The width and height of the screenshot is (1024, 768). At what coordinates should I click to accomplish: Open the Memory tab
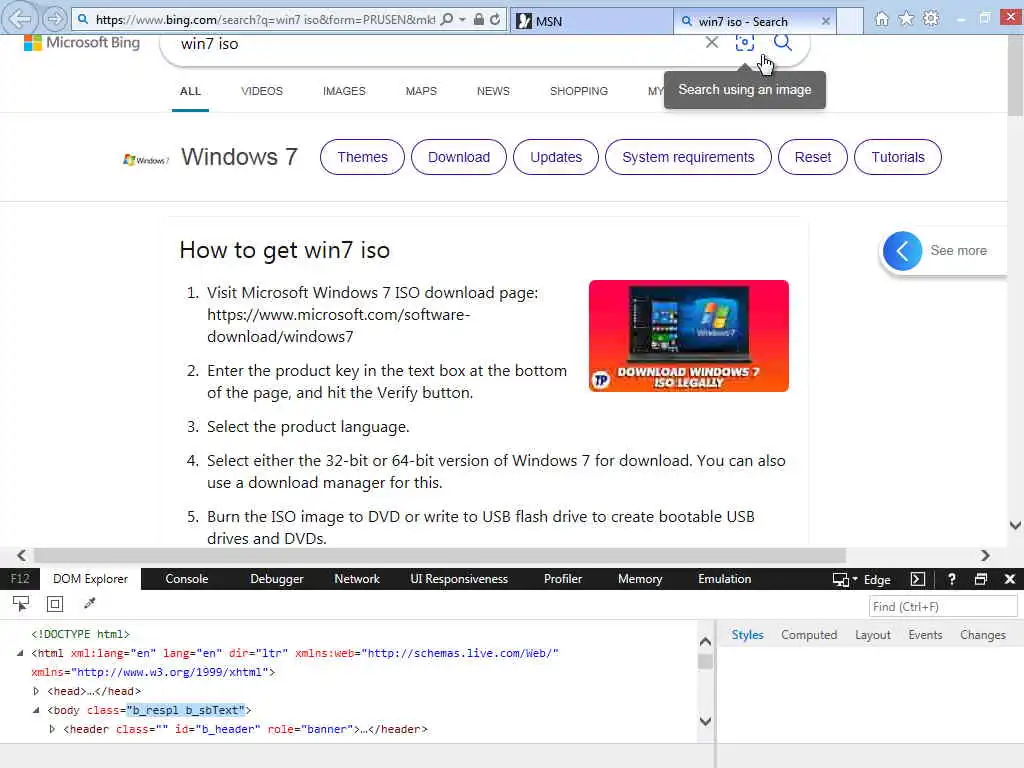(640, 579)
